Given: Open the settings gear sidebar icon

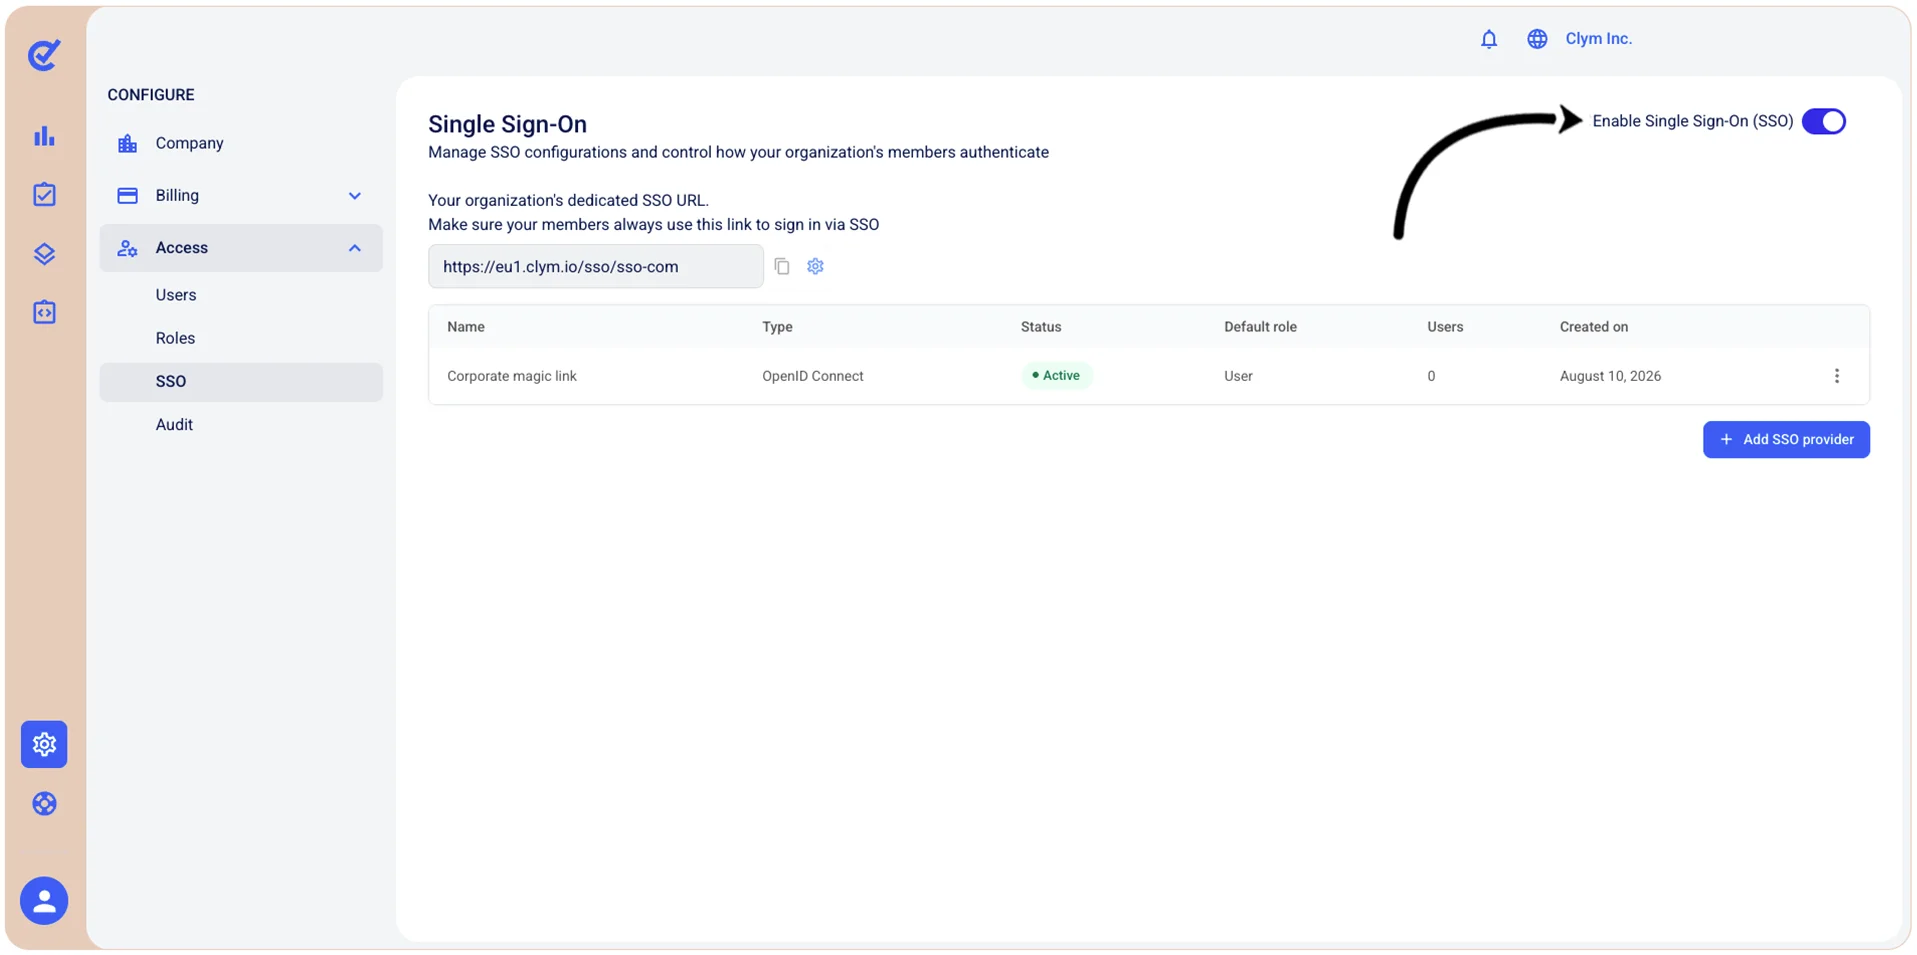Looking at the screenshot, I should coord(44,744).
